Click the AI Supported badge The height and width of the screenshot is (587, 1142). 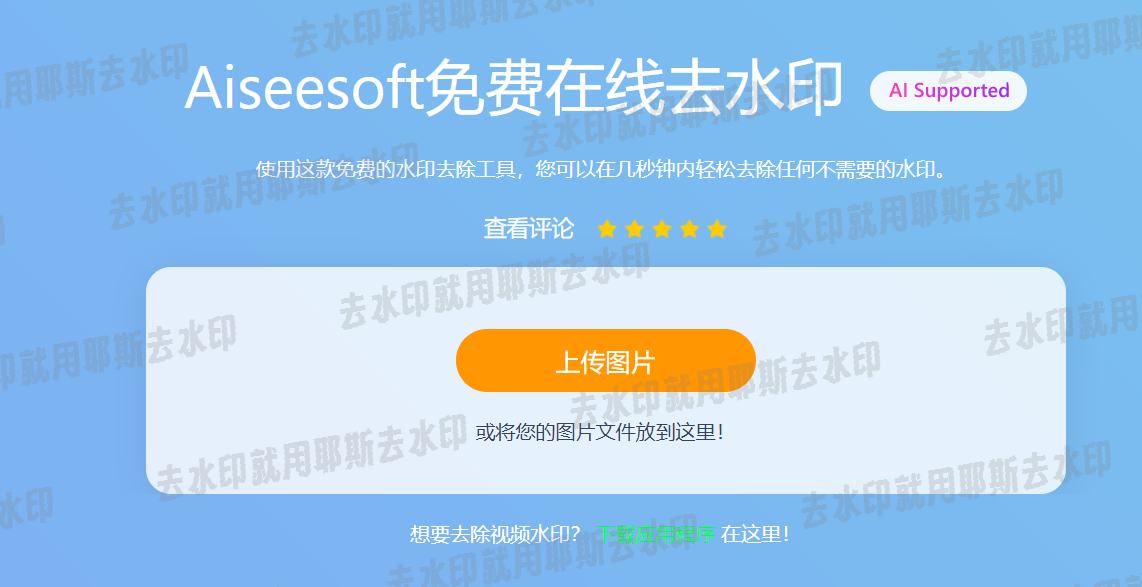[x=948, y=91]
